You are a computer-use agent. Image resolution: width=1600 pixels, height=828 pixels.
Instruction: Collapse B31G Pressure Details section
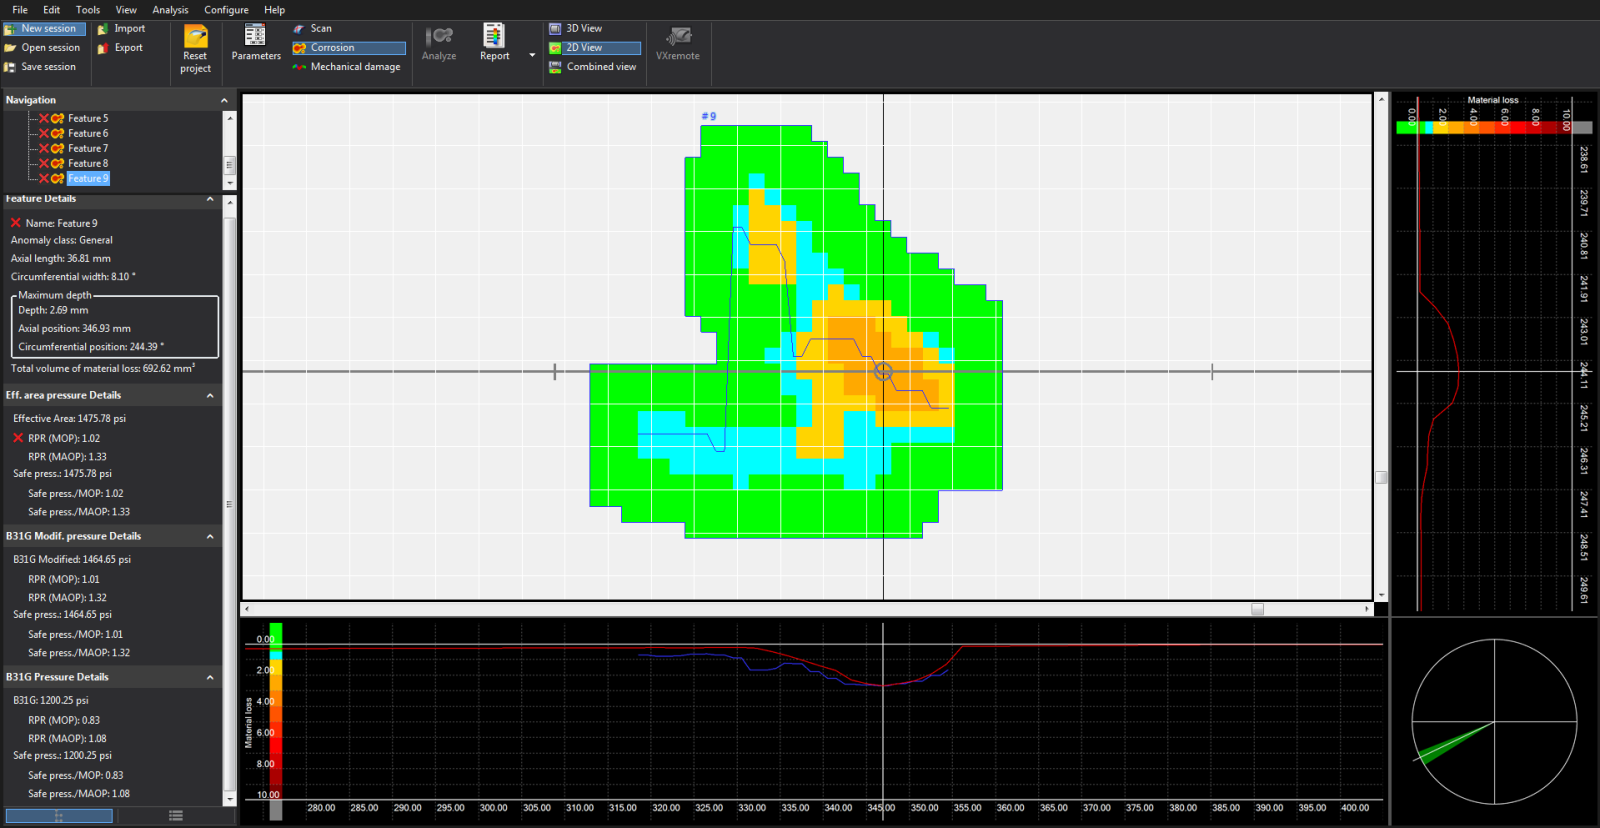coord(210,678)
